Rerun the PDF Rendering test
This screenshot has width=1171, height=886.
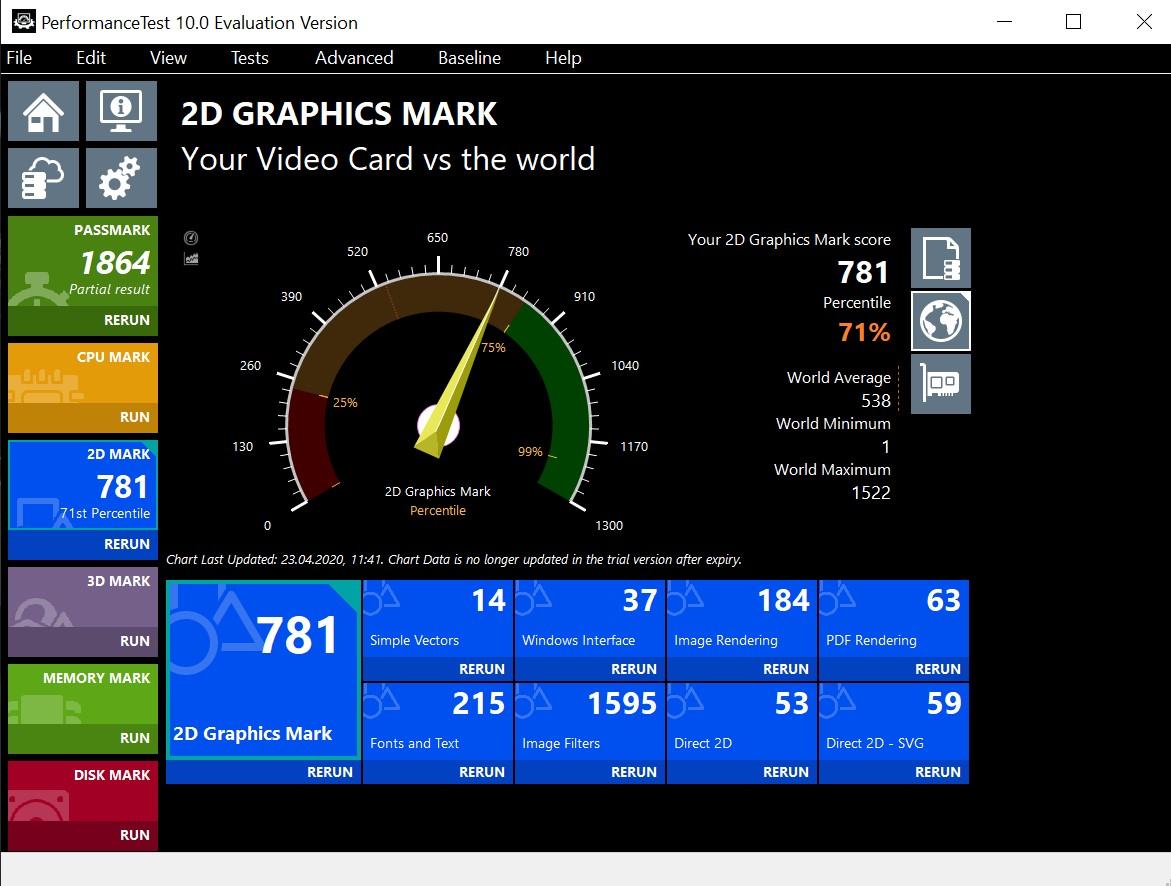(x=894, y=669)
